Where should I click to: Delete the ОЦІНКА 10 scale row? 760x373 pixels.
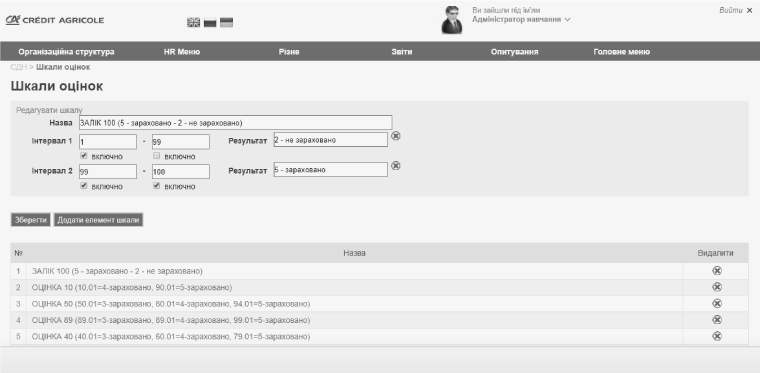pyautogui.click(x=717, y=287)
